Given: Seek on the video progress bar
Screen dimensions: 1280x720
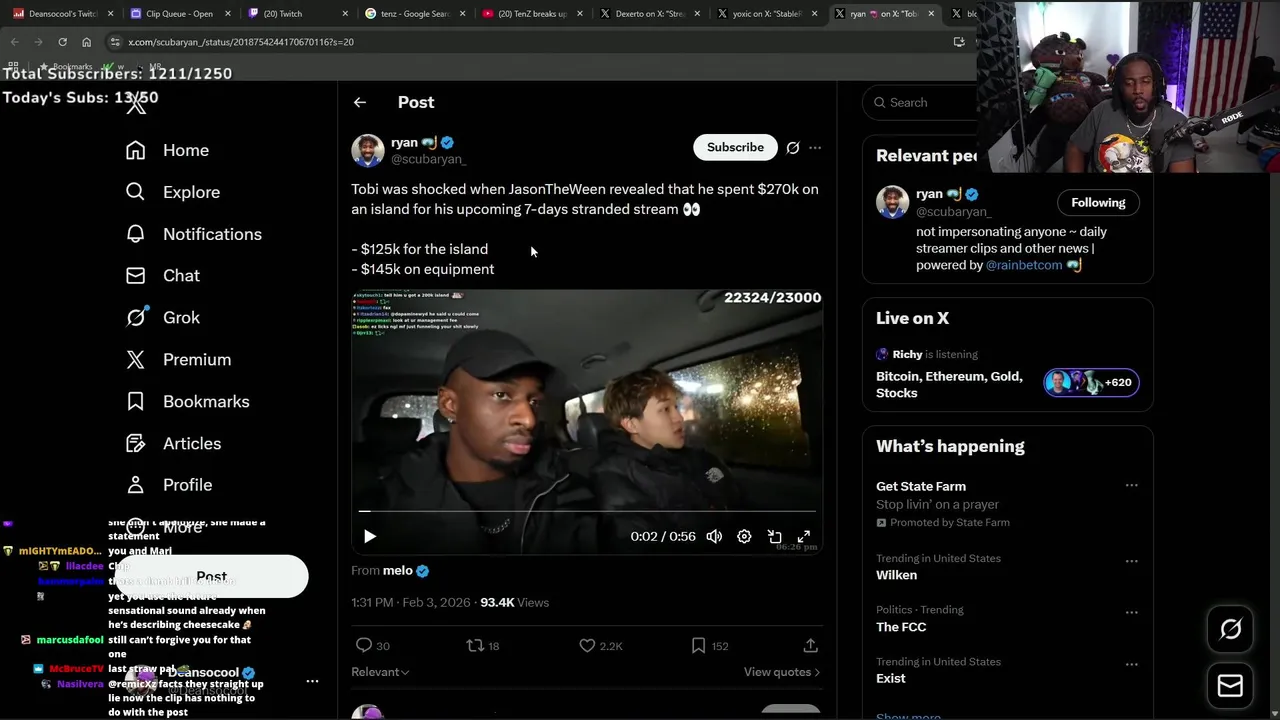Looking at the screenshot, I should (587, 512).
